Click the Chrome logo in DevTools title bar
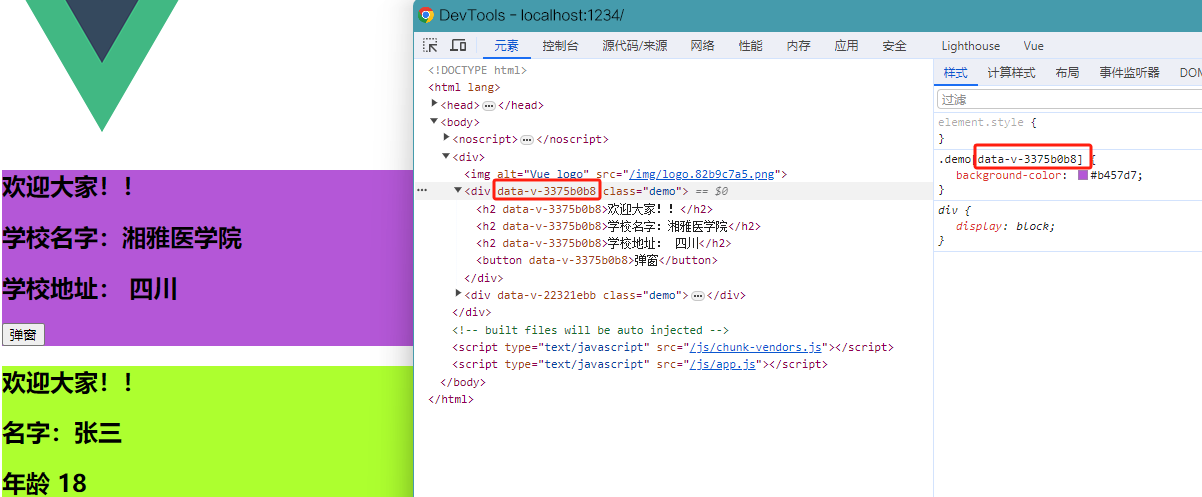 tap(426, 15)
